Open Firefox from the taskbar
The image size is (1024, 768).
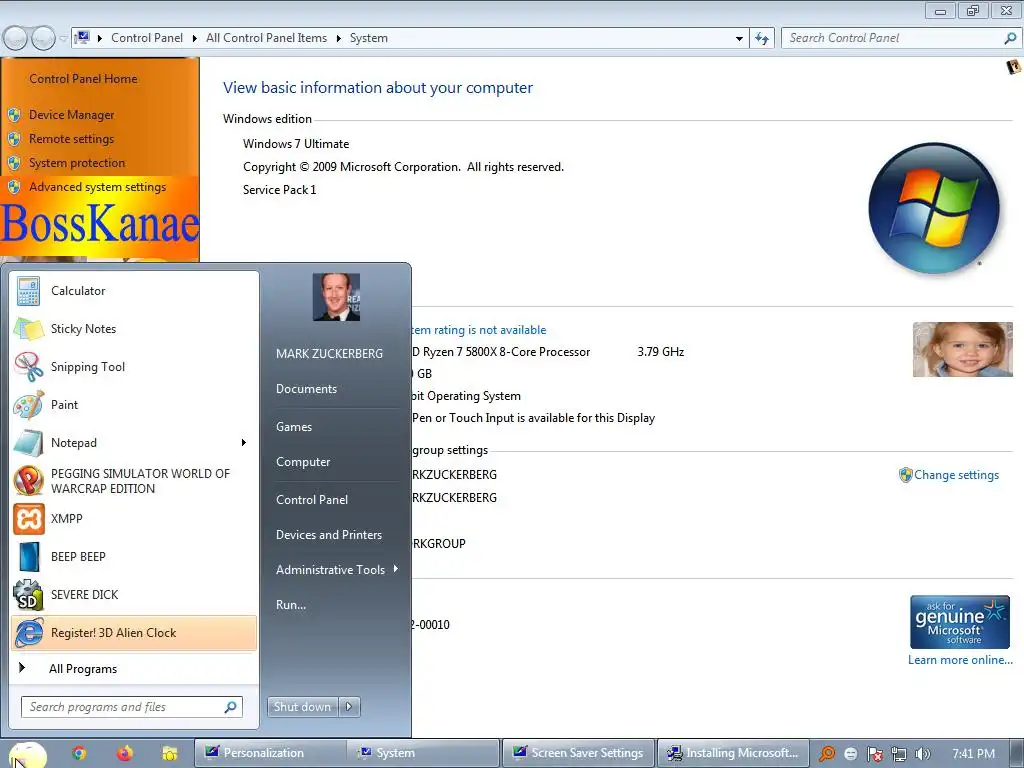point(124,754)
